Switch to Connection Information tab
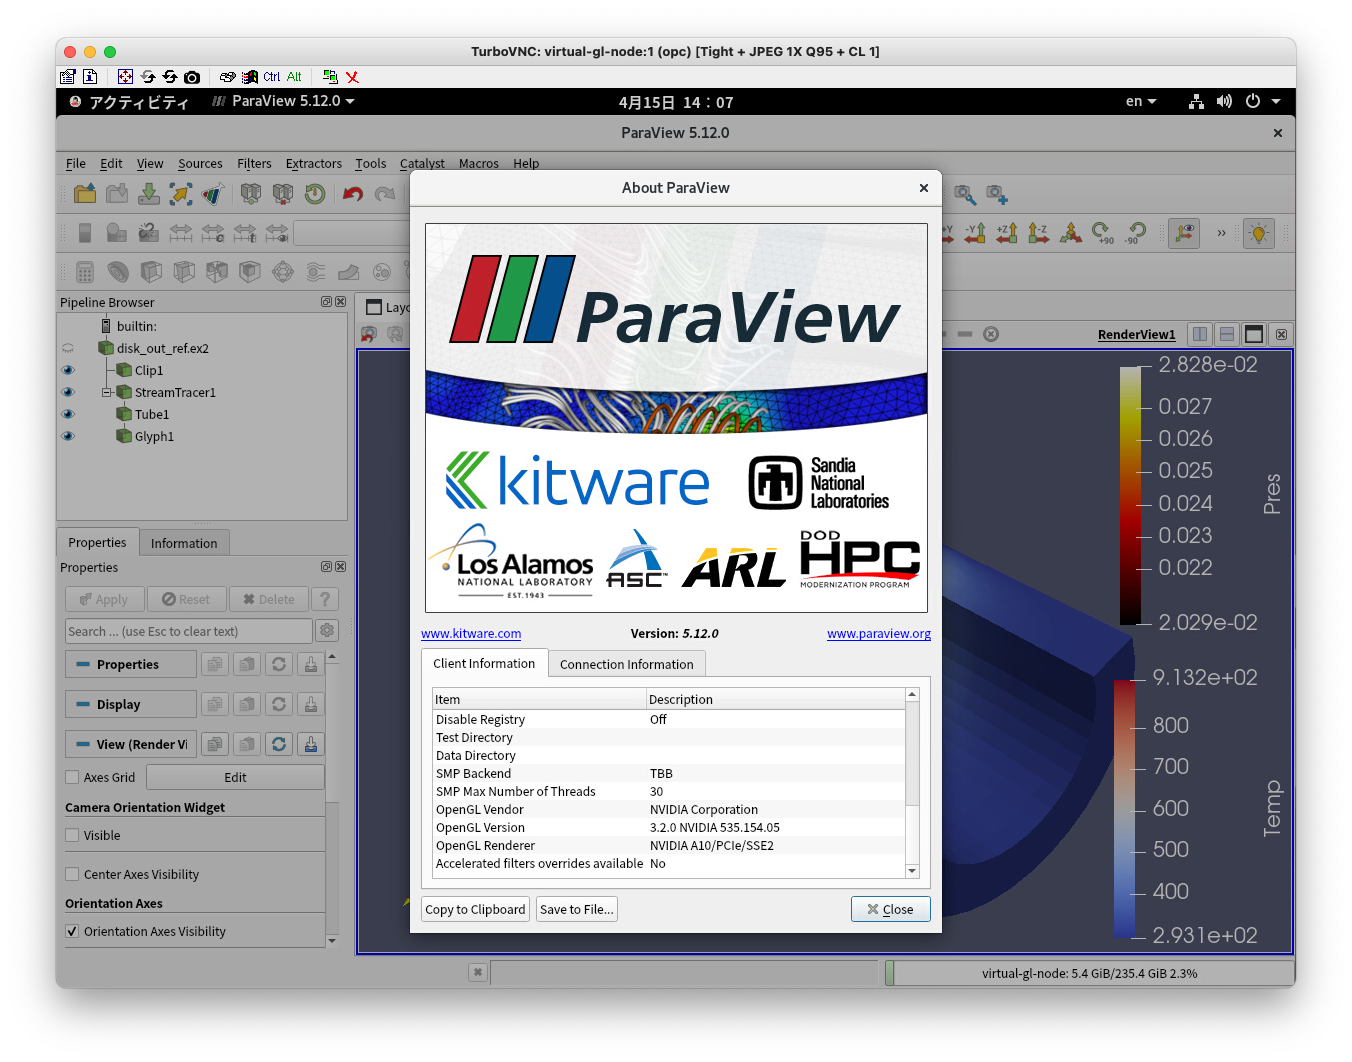The image size is (1352, 1062). (626, 664)
